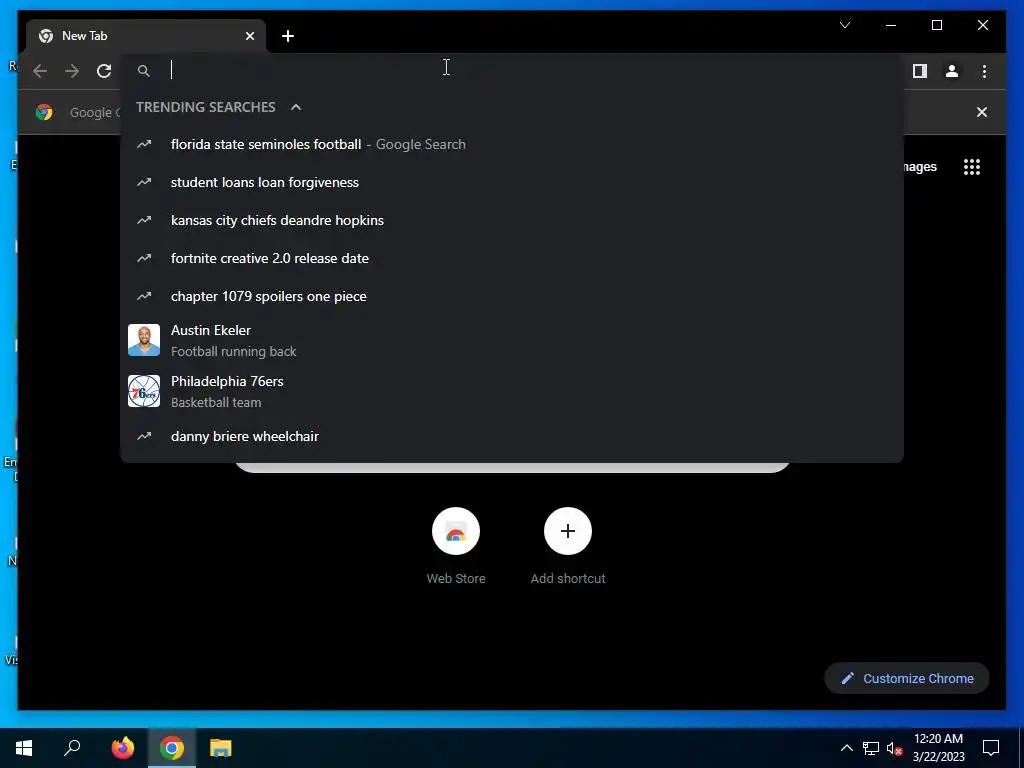The width and height of the screenshot is (1024, 768).
Task: Launch Firefox from the taskbar
Action: click(x=123, y=748)
